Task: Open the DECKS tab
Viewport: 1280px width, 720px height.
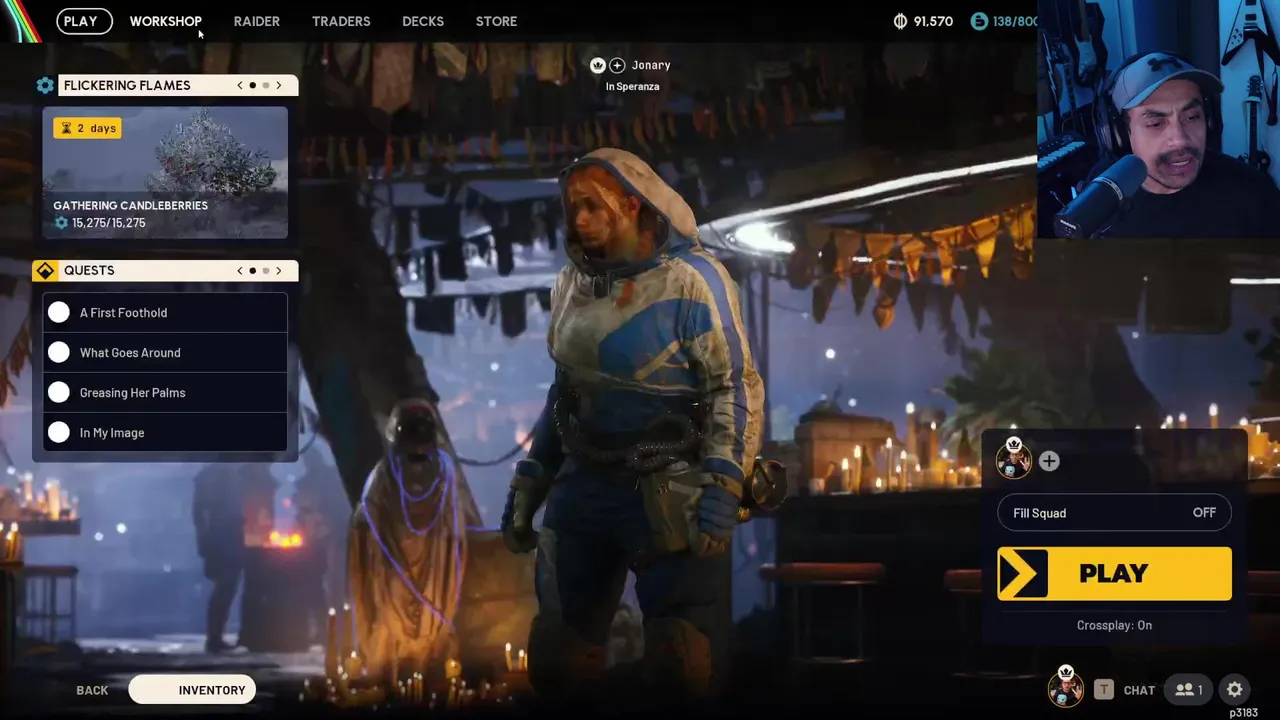Action: [x=423, y=21]
